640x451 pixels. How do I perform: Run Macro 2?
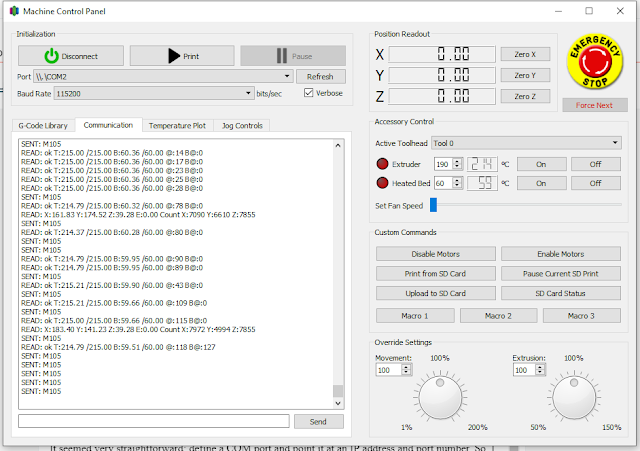click(x=498, y=315)
